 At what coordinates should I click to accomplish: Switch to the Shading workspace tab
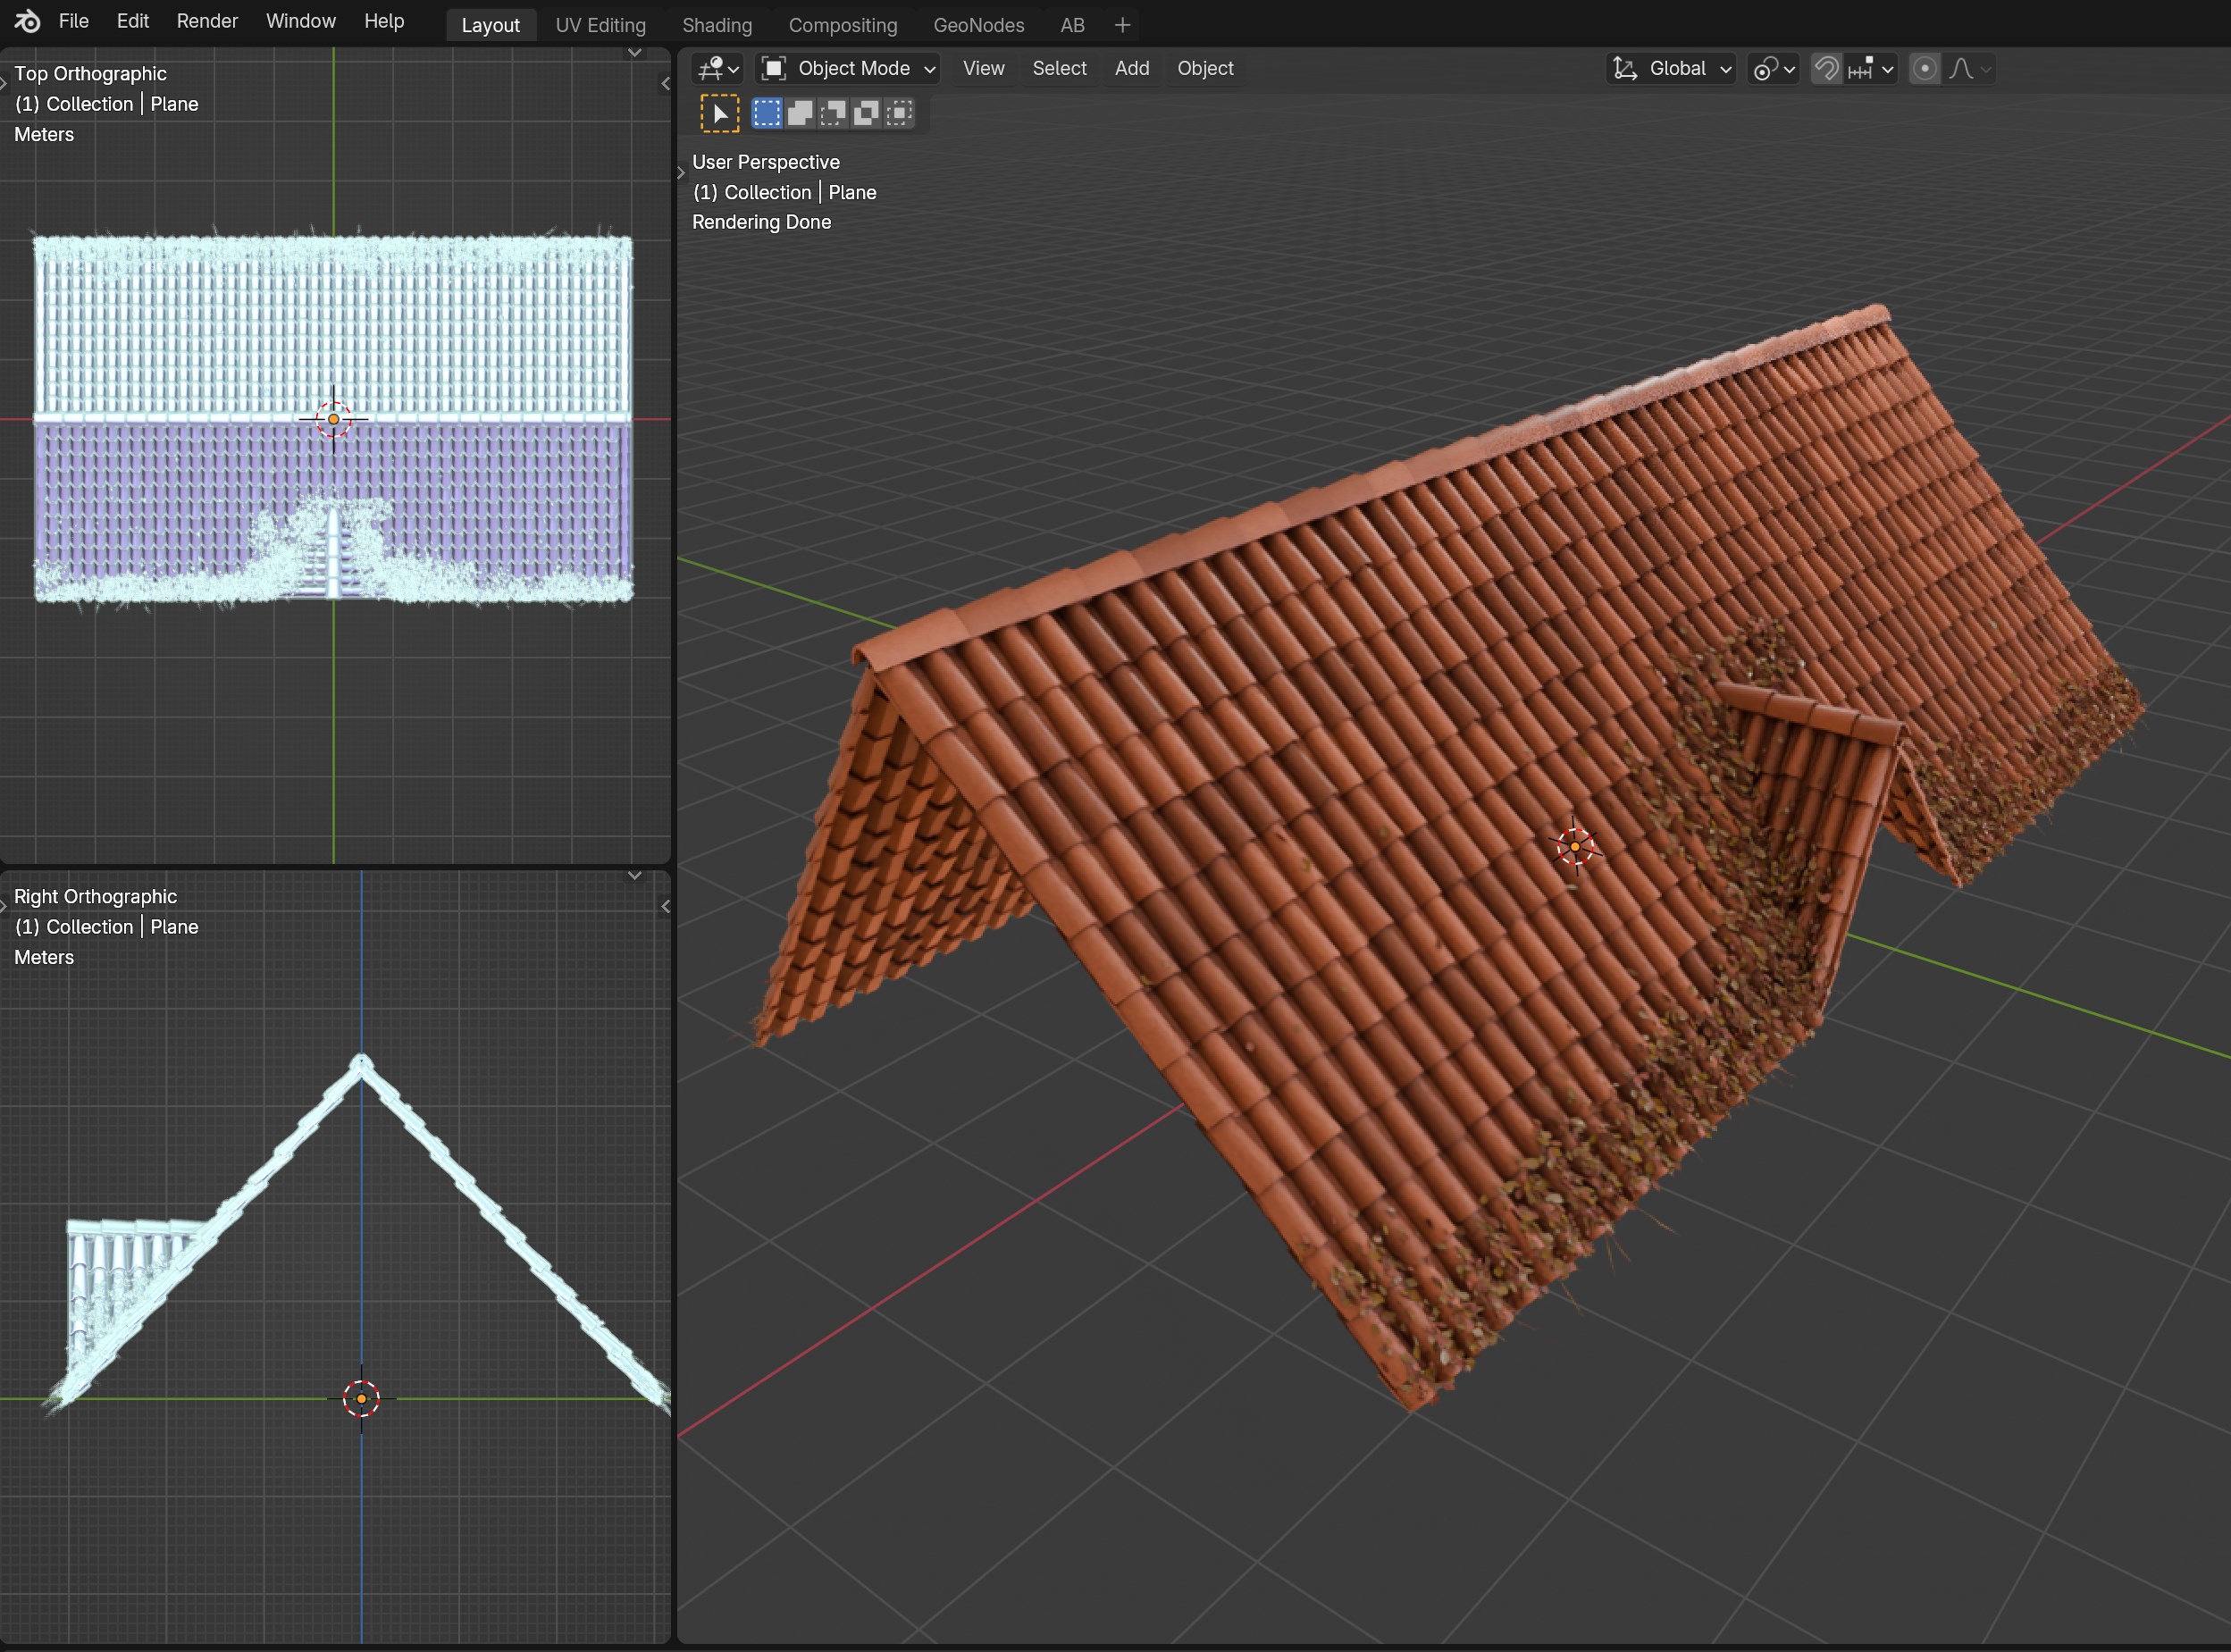pos(716,25)
